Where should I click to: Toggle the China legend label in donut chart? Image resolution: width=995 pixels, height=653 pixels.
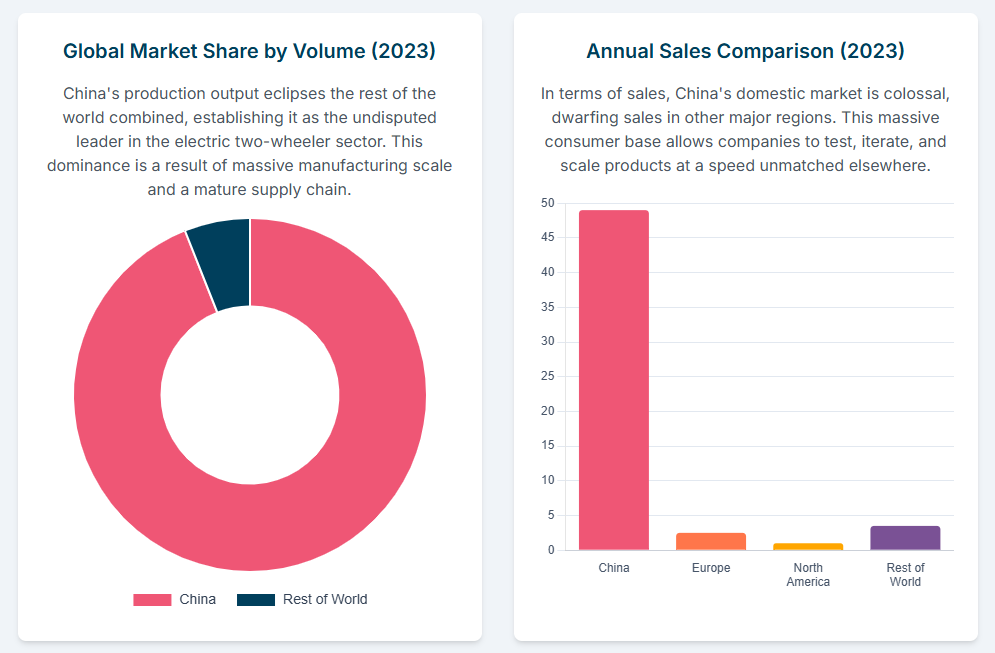tap(197, 600)
